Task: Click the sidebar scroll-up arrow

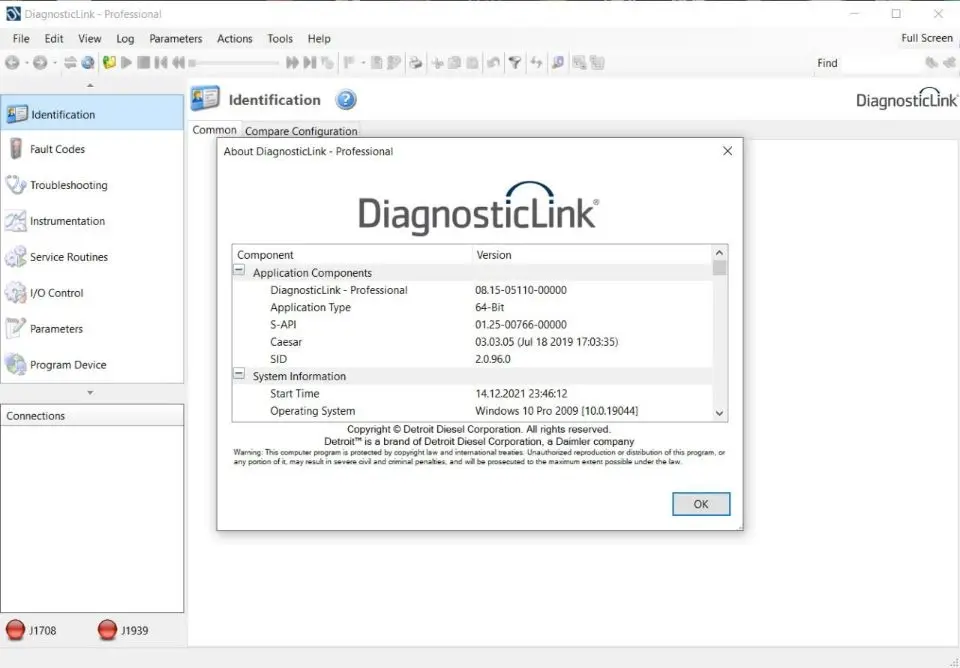Action: [x=91, y=85]
